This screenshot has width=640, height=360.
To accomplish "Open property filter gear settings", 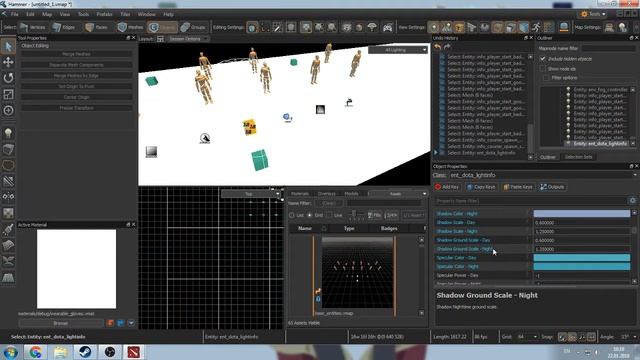I will coord(633,200).
